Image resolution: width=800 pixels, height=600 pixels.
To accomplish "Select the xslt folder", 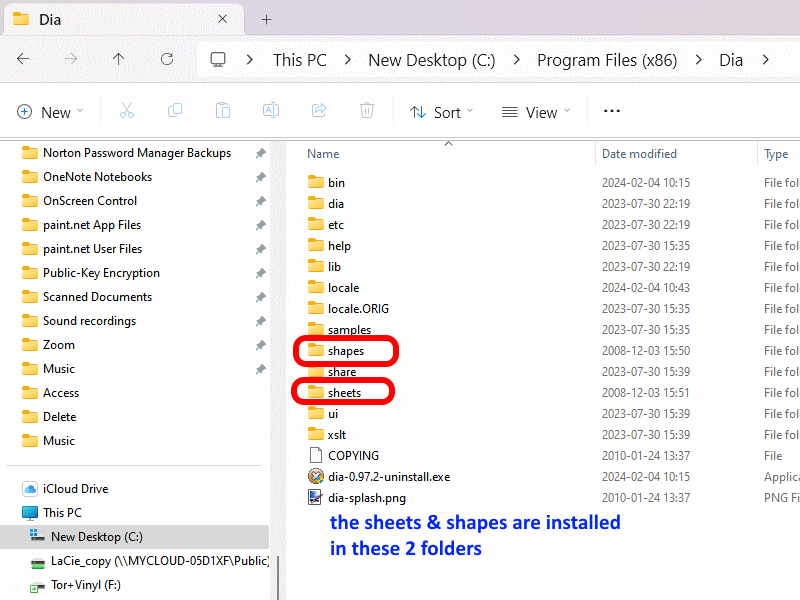I will click(327, 435).
